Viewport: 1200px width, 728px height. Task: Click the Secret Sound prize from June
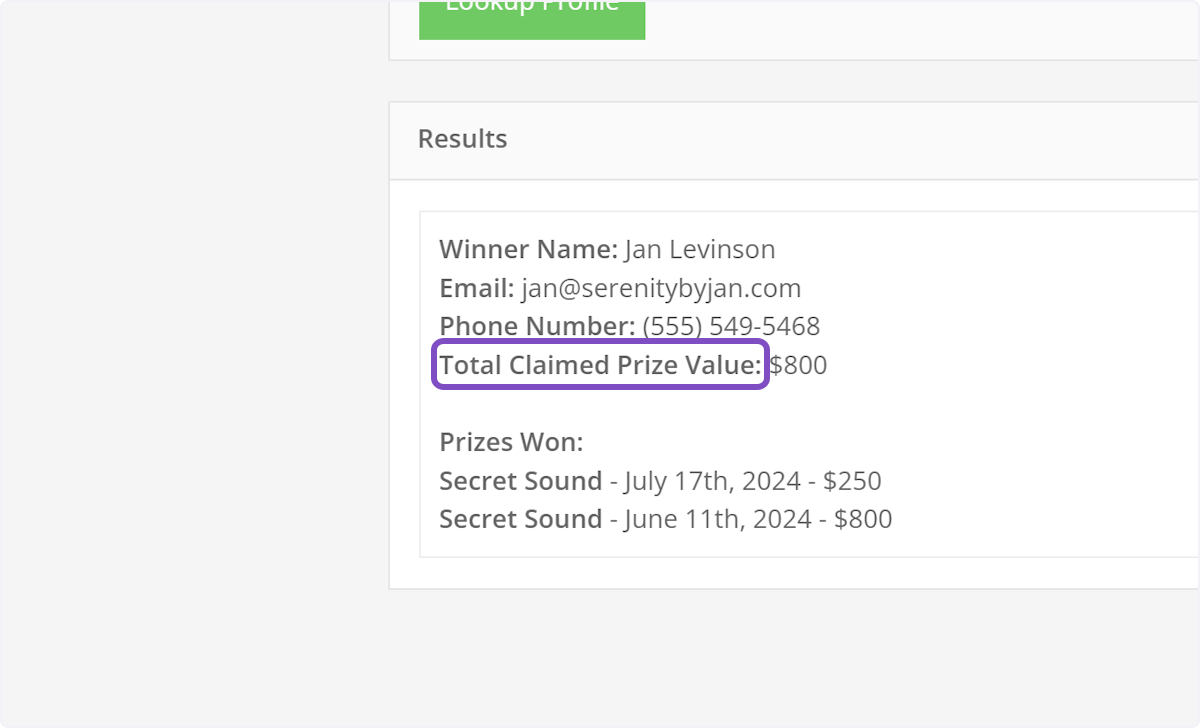520,519
